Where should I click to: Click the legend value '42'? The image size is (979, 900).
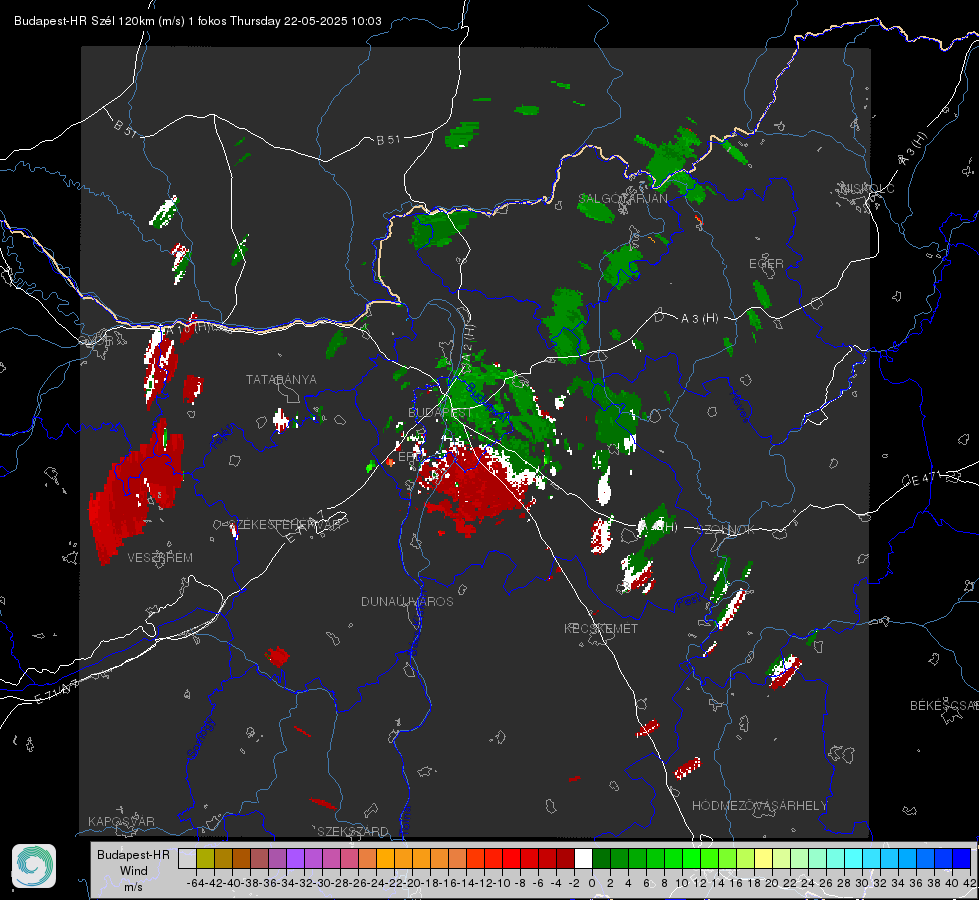tap(969, 883)
